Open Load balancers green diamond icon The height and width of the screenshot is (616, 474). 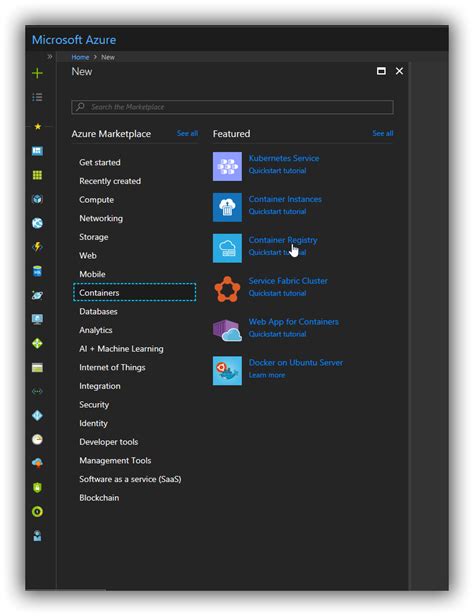tap(37, 343)
